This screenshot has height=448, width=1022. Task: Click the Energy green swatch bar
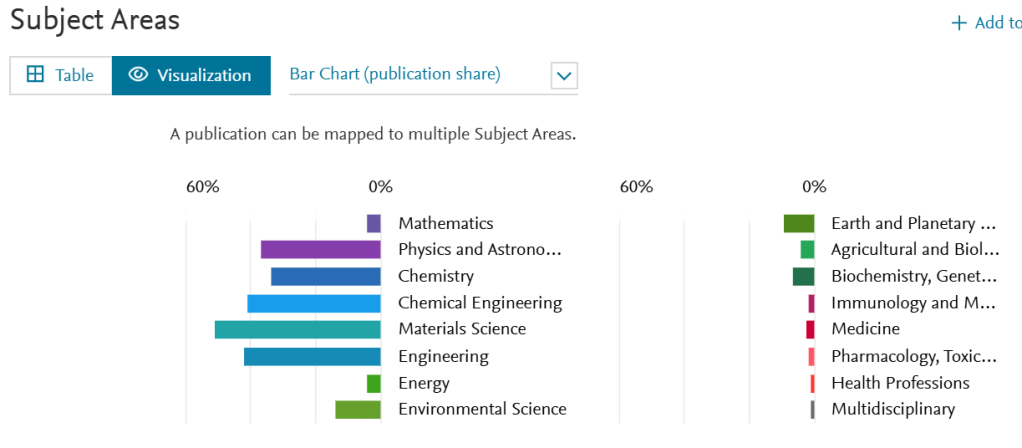pyautogui.click(x=373, y=383)
